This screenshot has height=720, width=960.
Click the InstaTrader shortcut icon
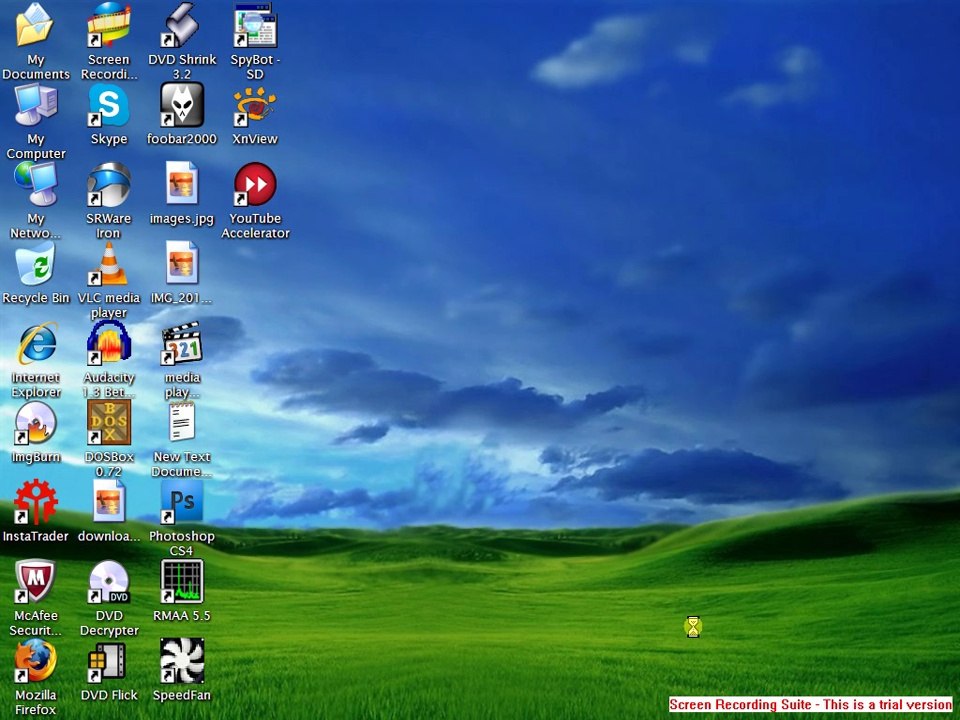coord(36,502)
